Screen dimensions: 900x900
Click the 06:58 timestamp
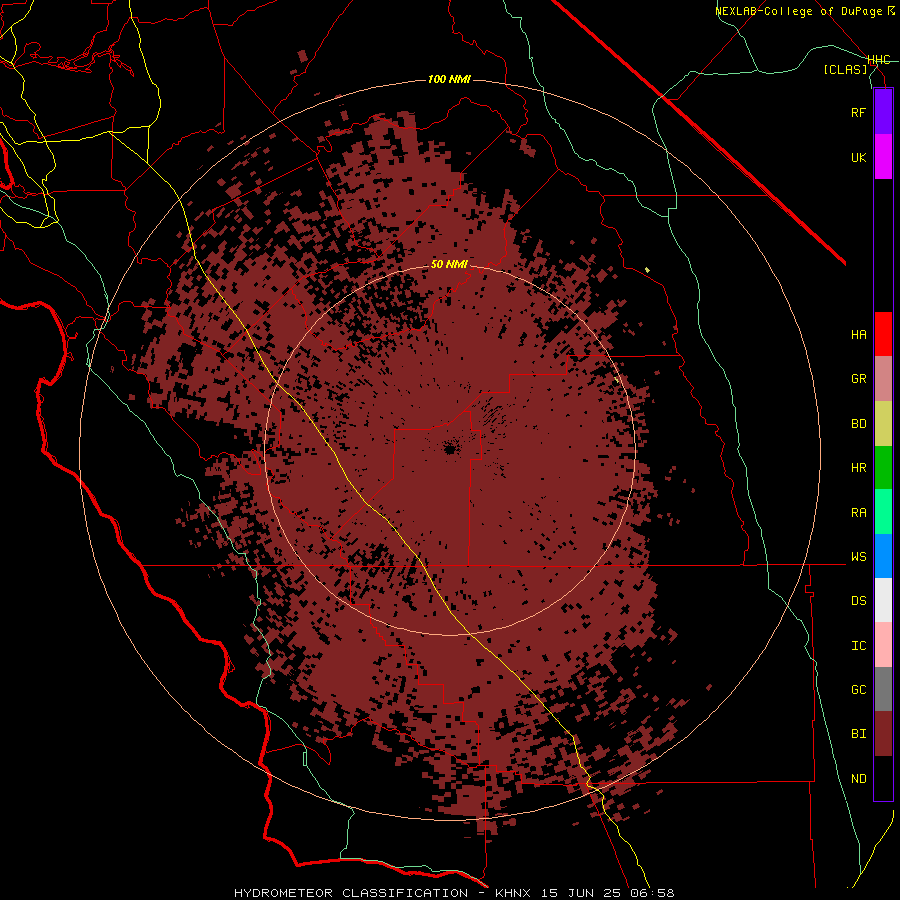click(651, 893)
